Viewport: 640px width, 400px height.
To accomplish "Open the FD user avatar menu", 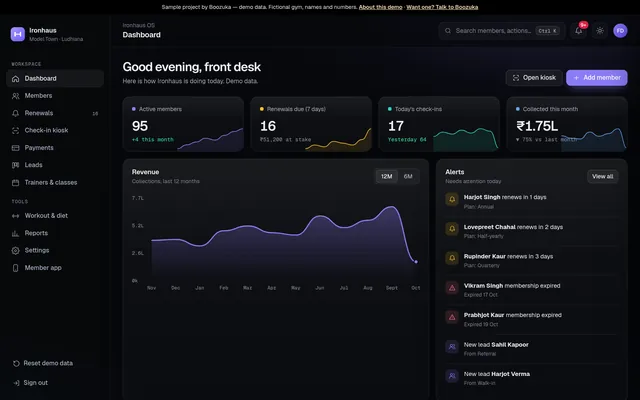I will [x=620, y=31].
